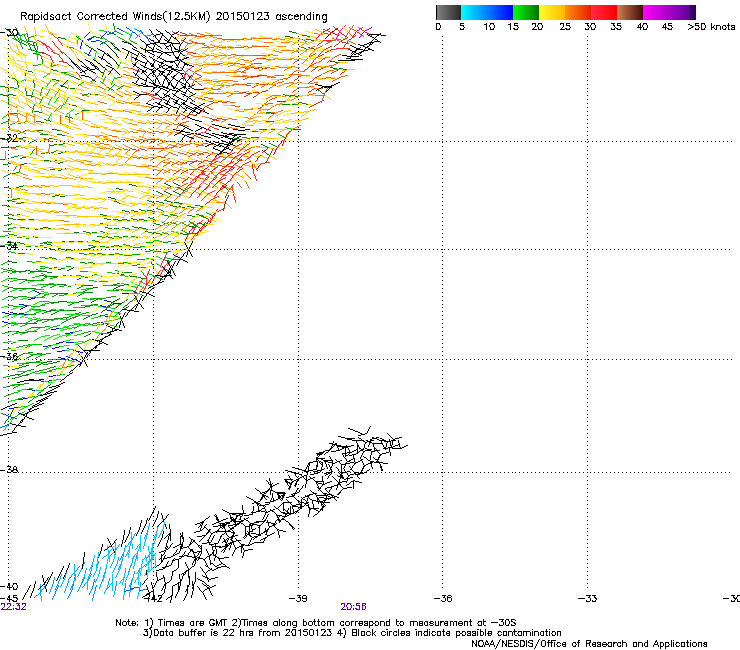The image size is (740, 650).
Task: Click the legend label 40
Action: pos(642,27)
